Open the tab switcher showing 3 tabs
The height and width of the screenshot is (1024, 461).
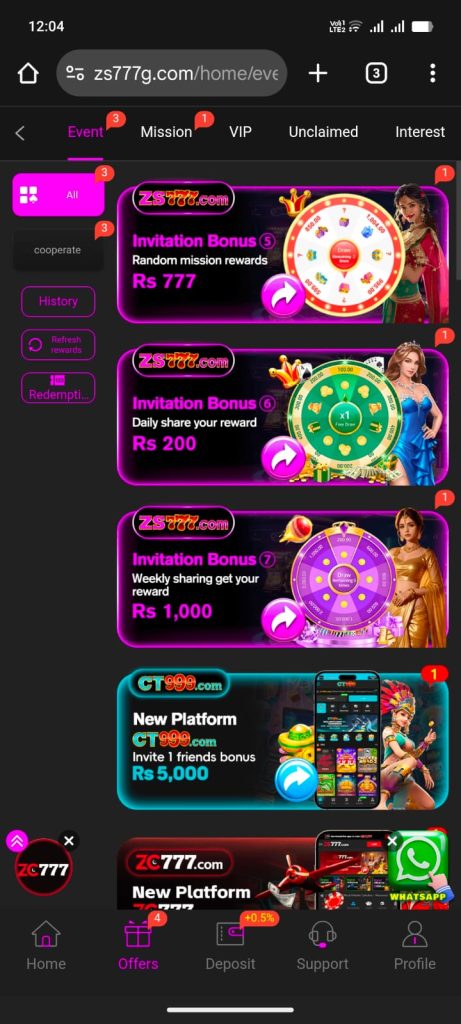click(x=375, y=73)
